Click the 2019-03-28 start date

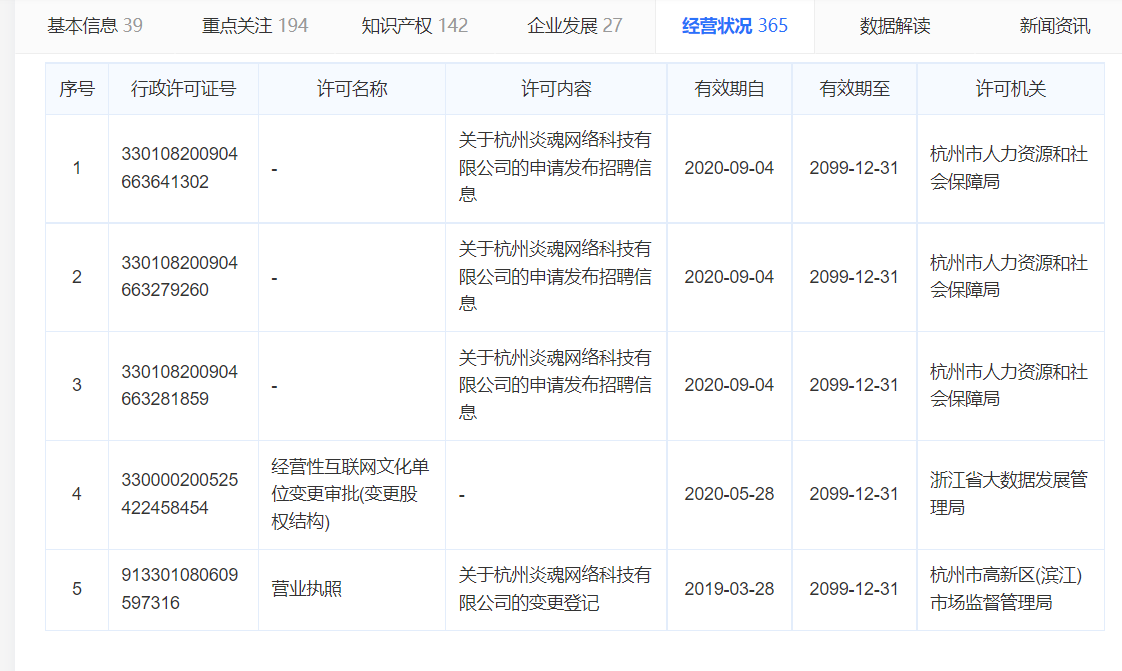point(729,589)
